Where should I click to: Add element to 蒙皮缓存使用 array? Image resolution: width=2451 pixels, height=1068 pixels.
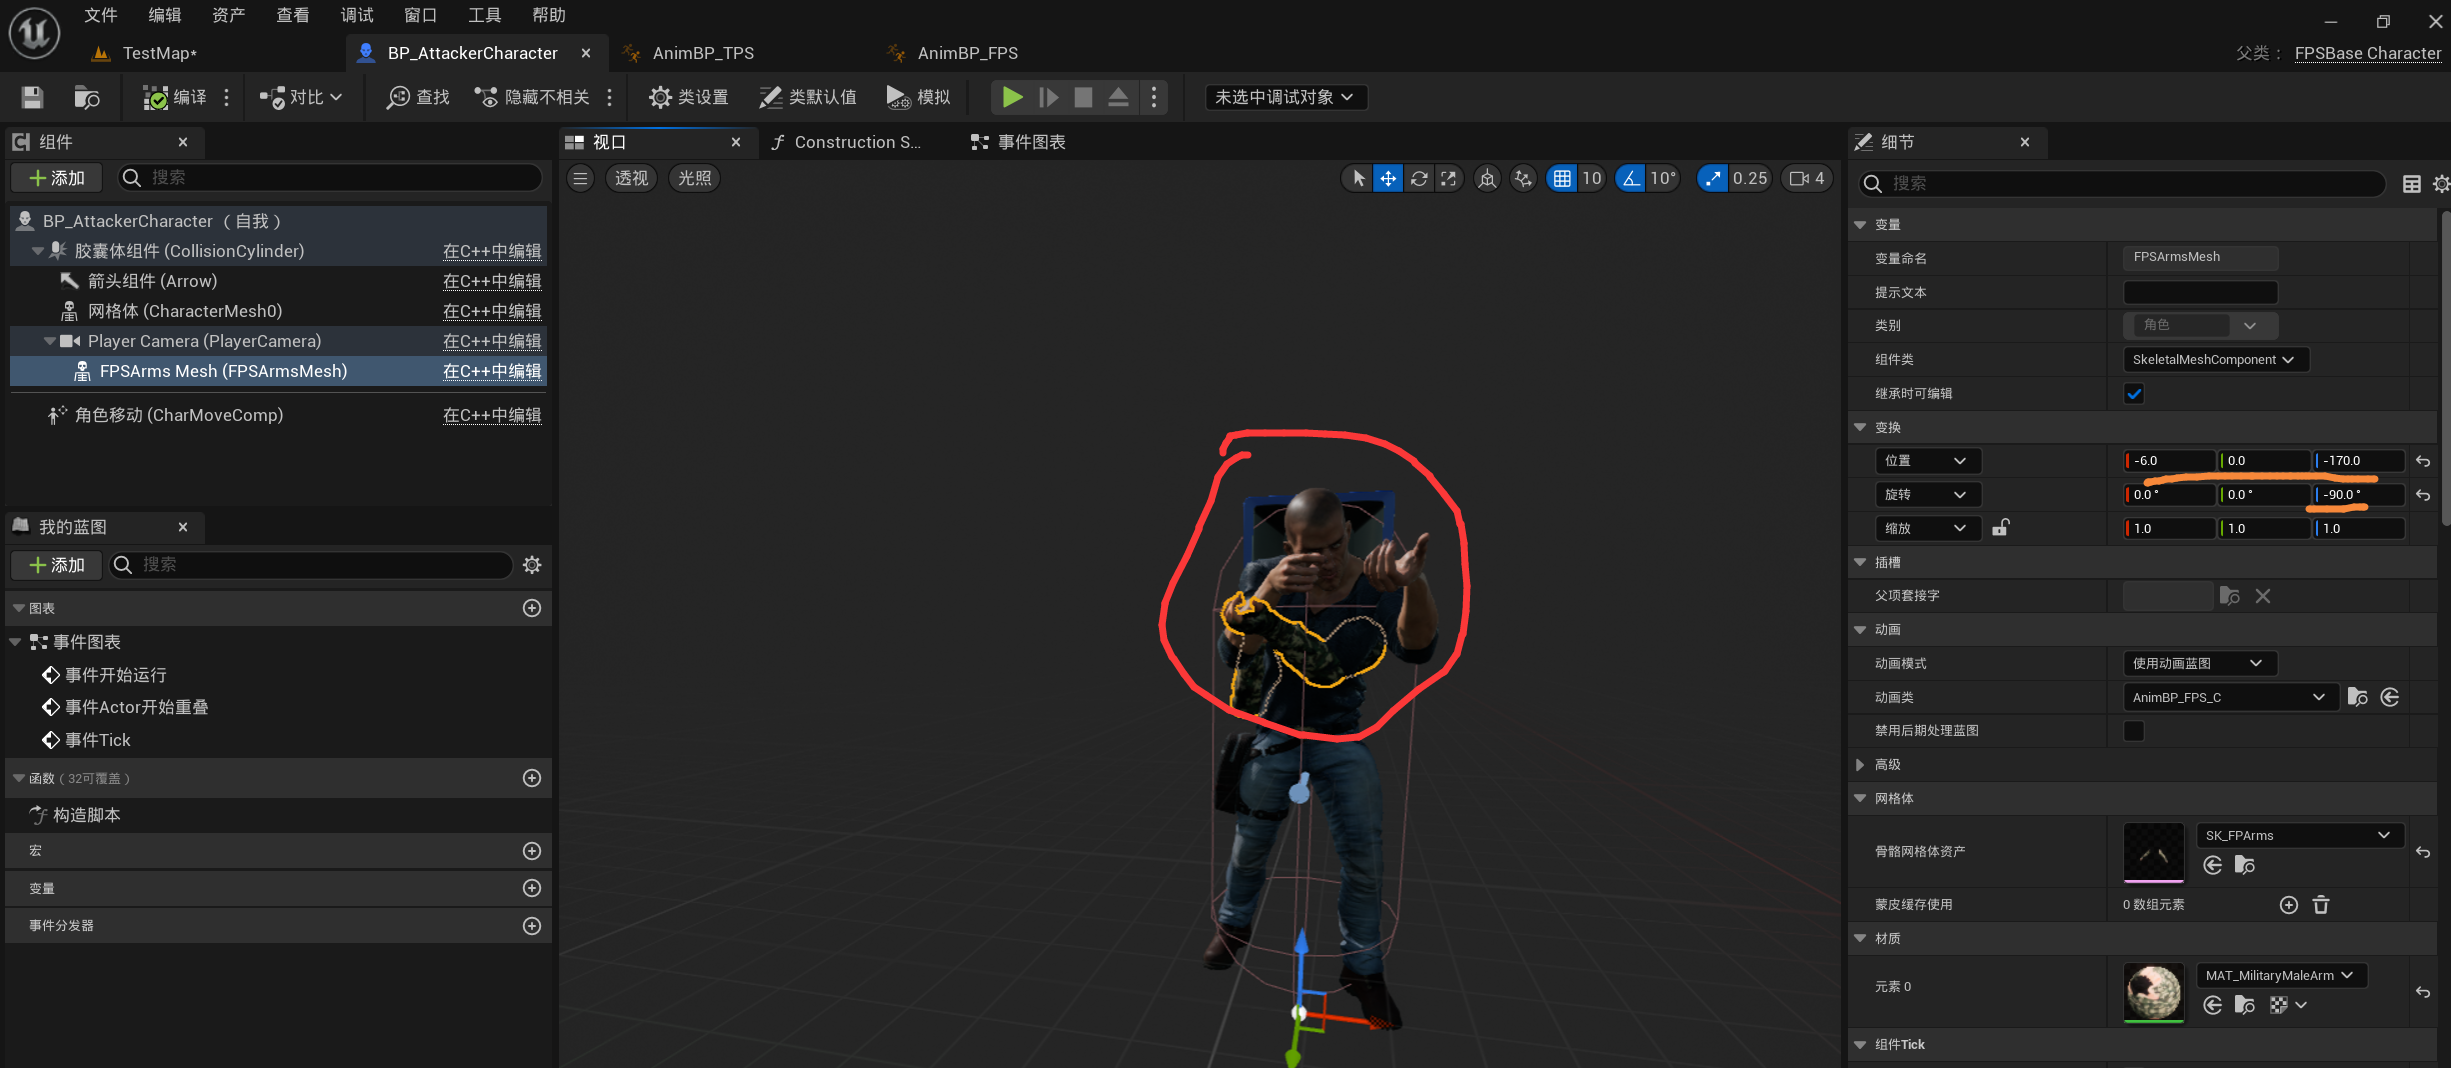click(2289, 904)
